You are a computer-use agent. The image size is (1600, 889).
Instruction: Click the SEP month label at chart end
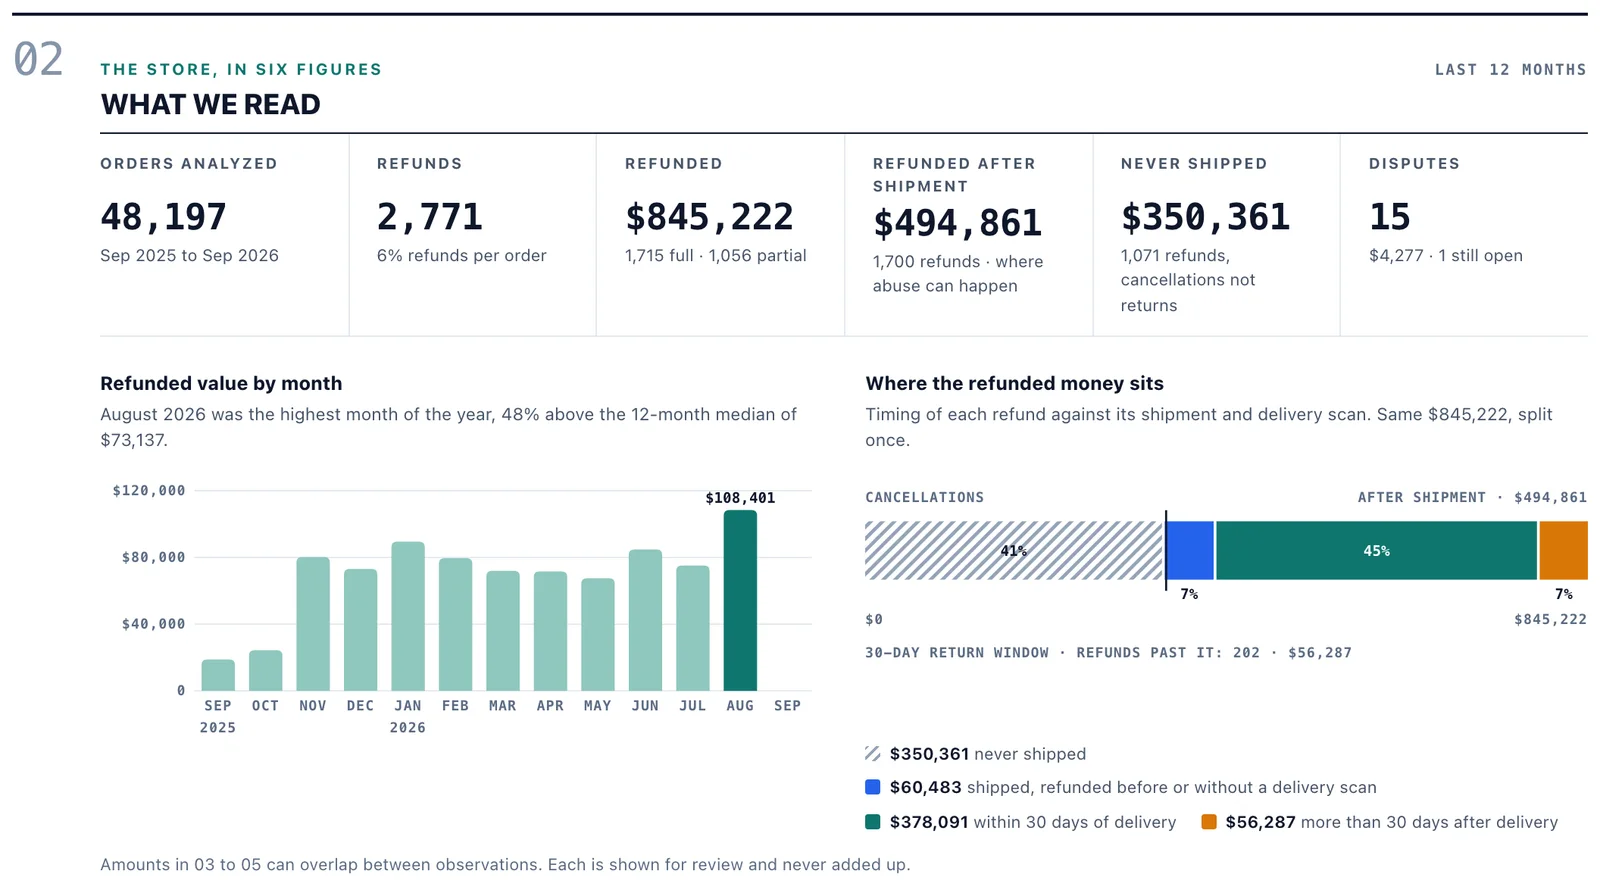[x=788, y=705]
